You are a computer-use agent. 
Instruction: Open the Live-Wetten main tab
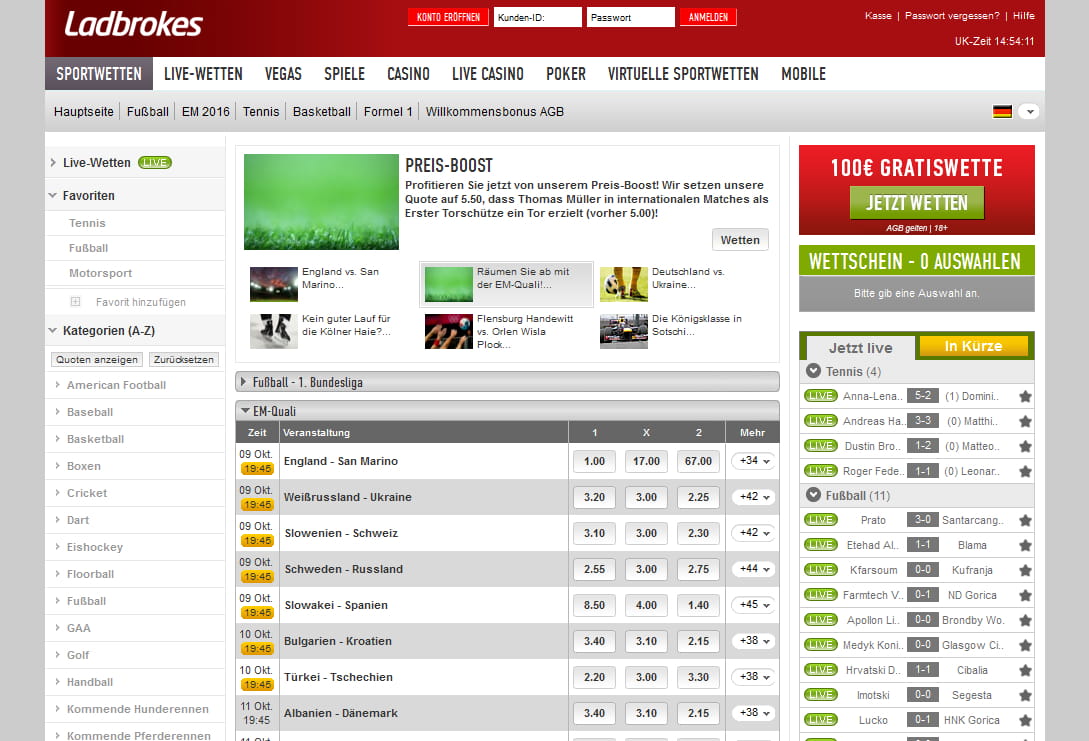(203, 74)
